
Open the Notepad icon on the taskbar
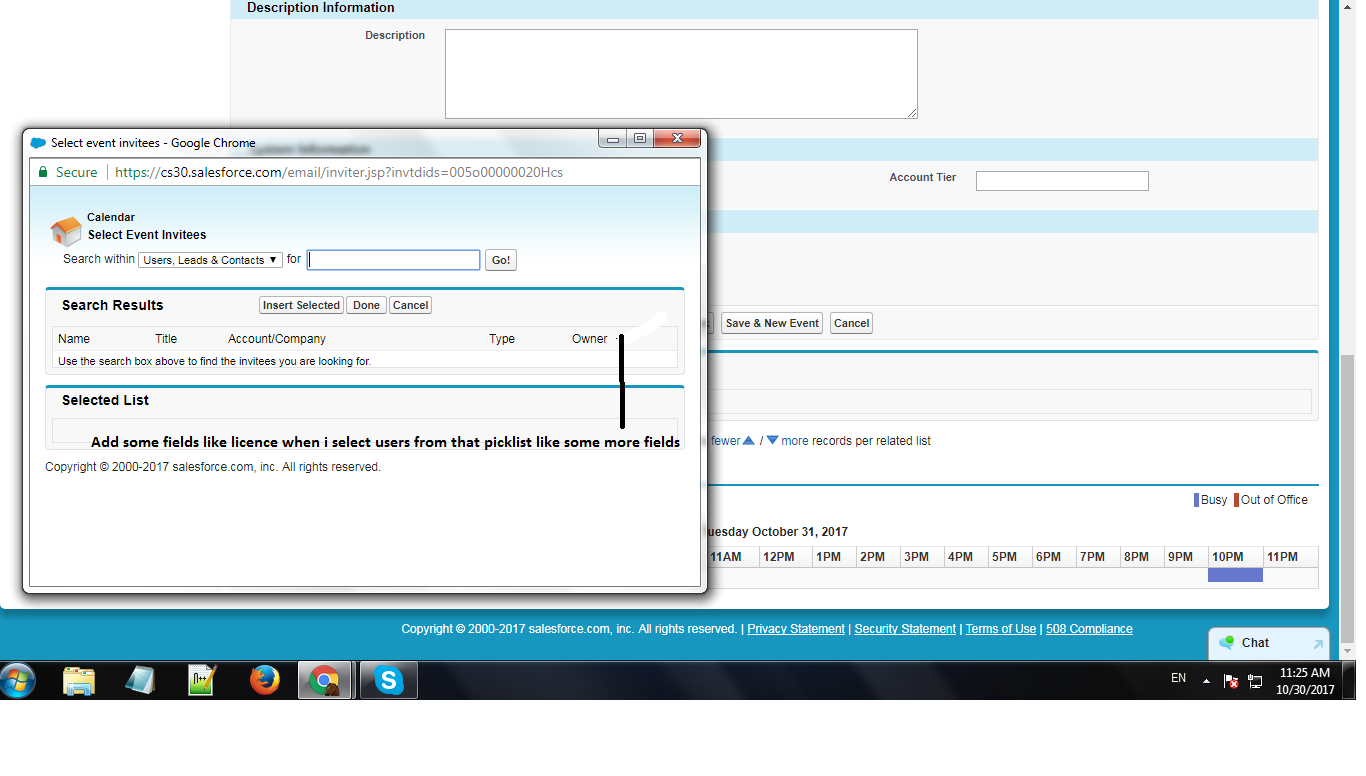pos(140,681)
